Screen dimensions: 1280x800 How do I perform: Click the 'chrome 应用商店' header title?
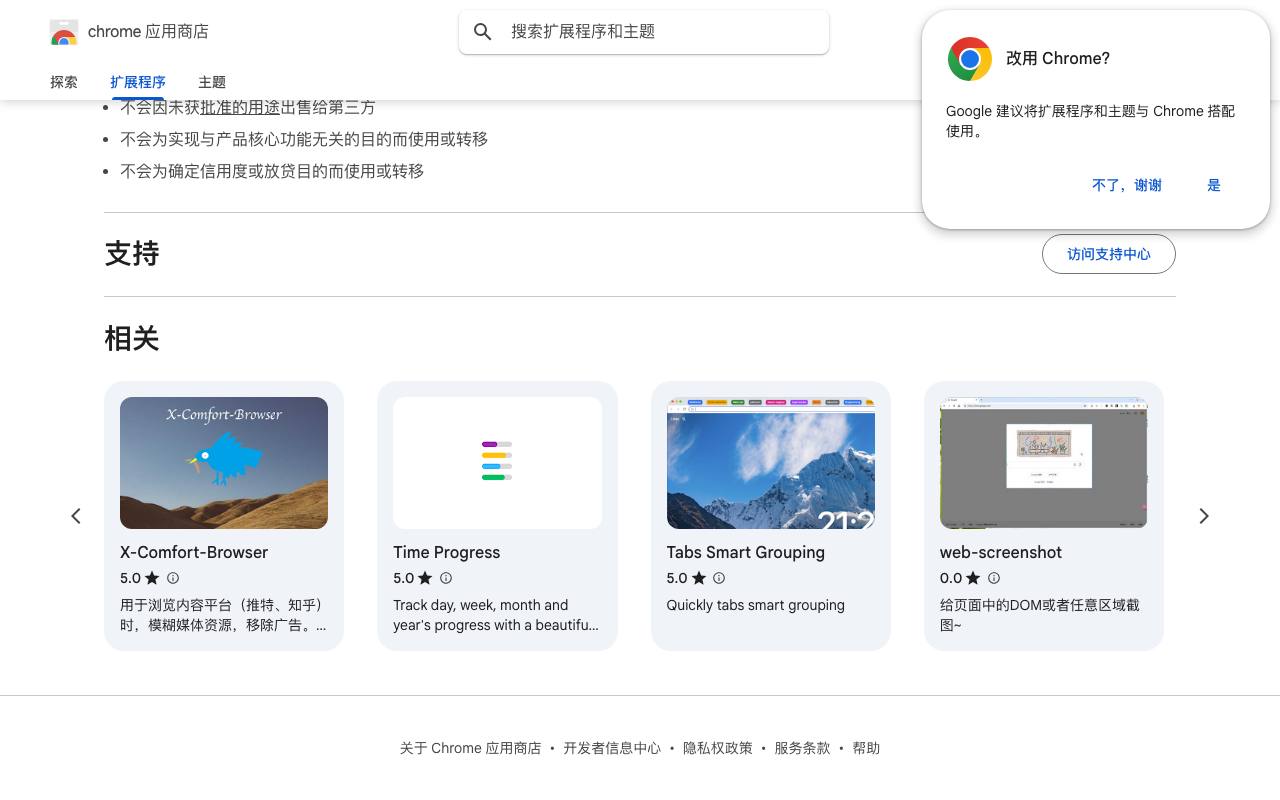pyautogui.click(x=148, y=32)
